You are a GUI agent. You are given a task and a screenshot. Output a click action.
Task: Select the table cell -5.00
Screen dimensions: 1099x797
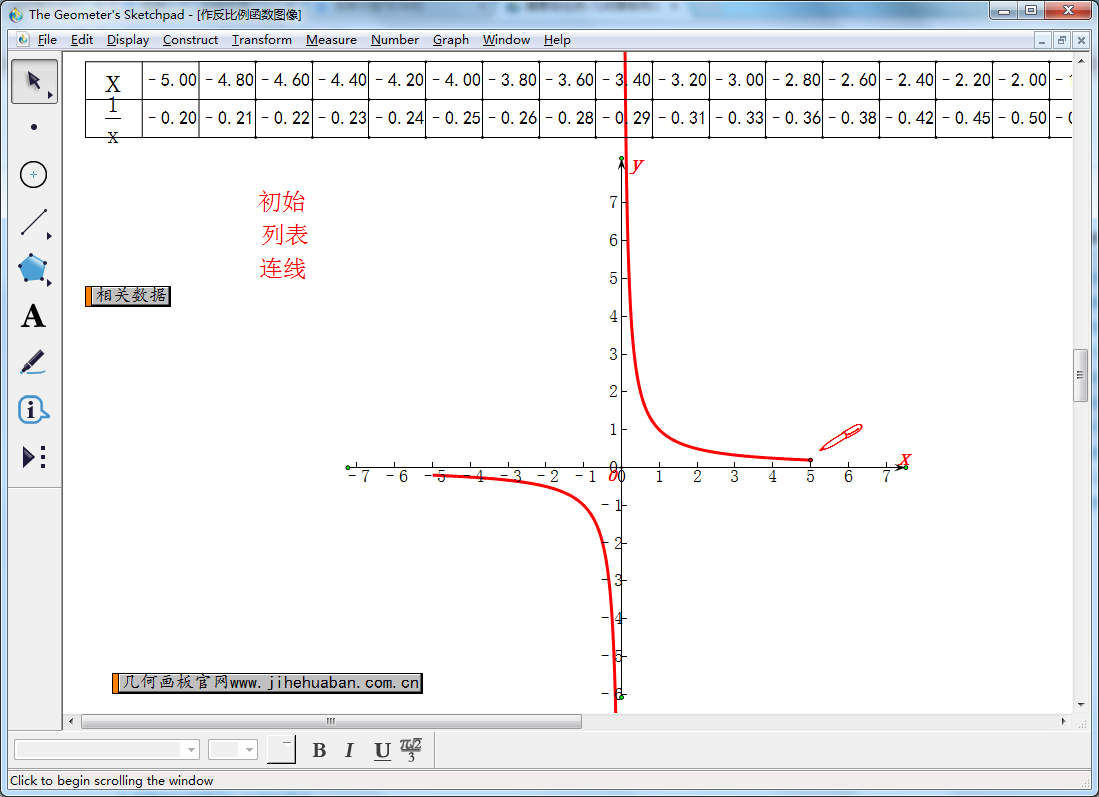click(171, 80)
